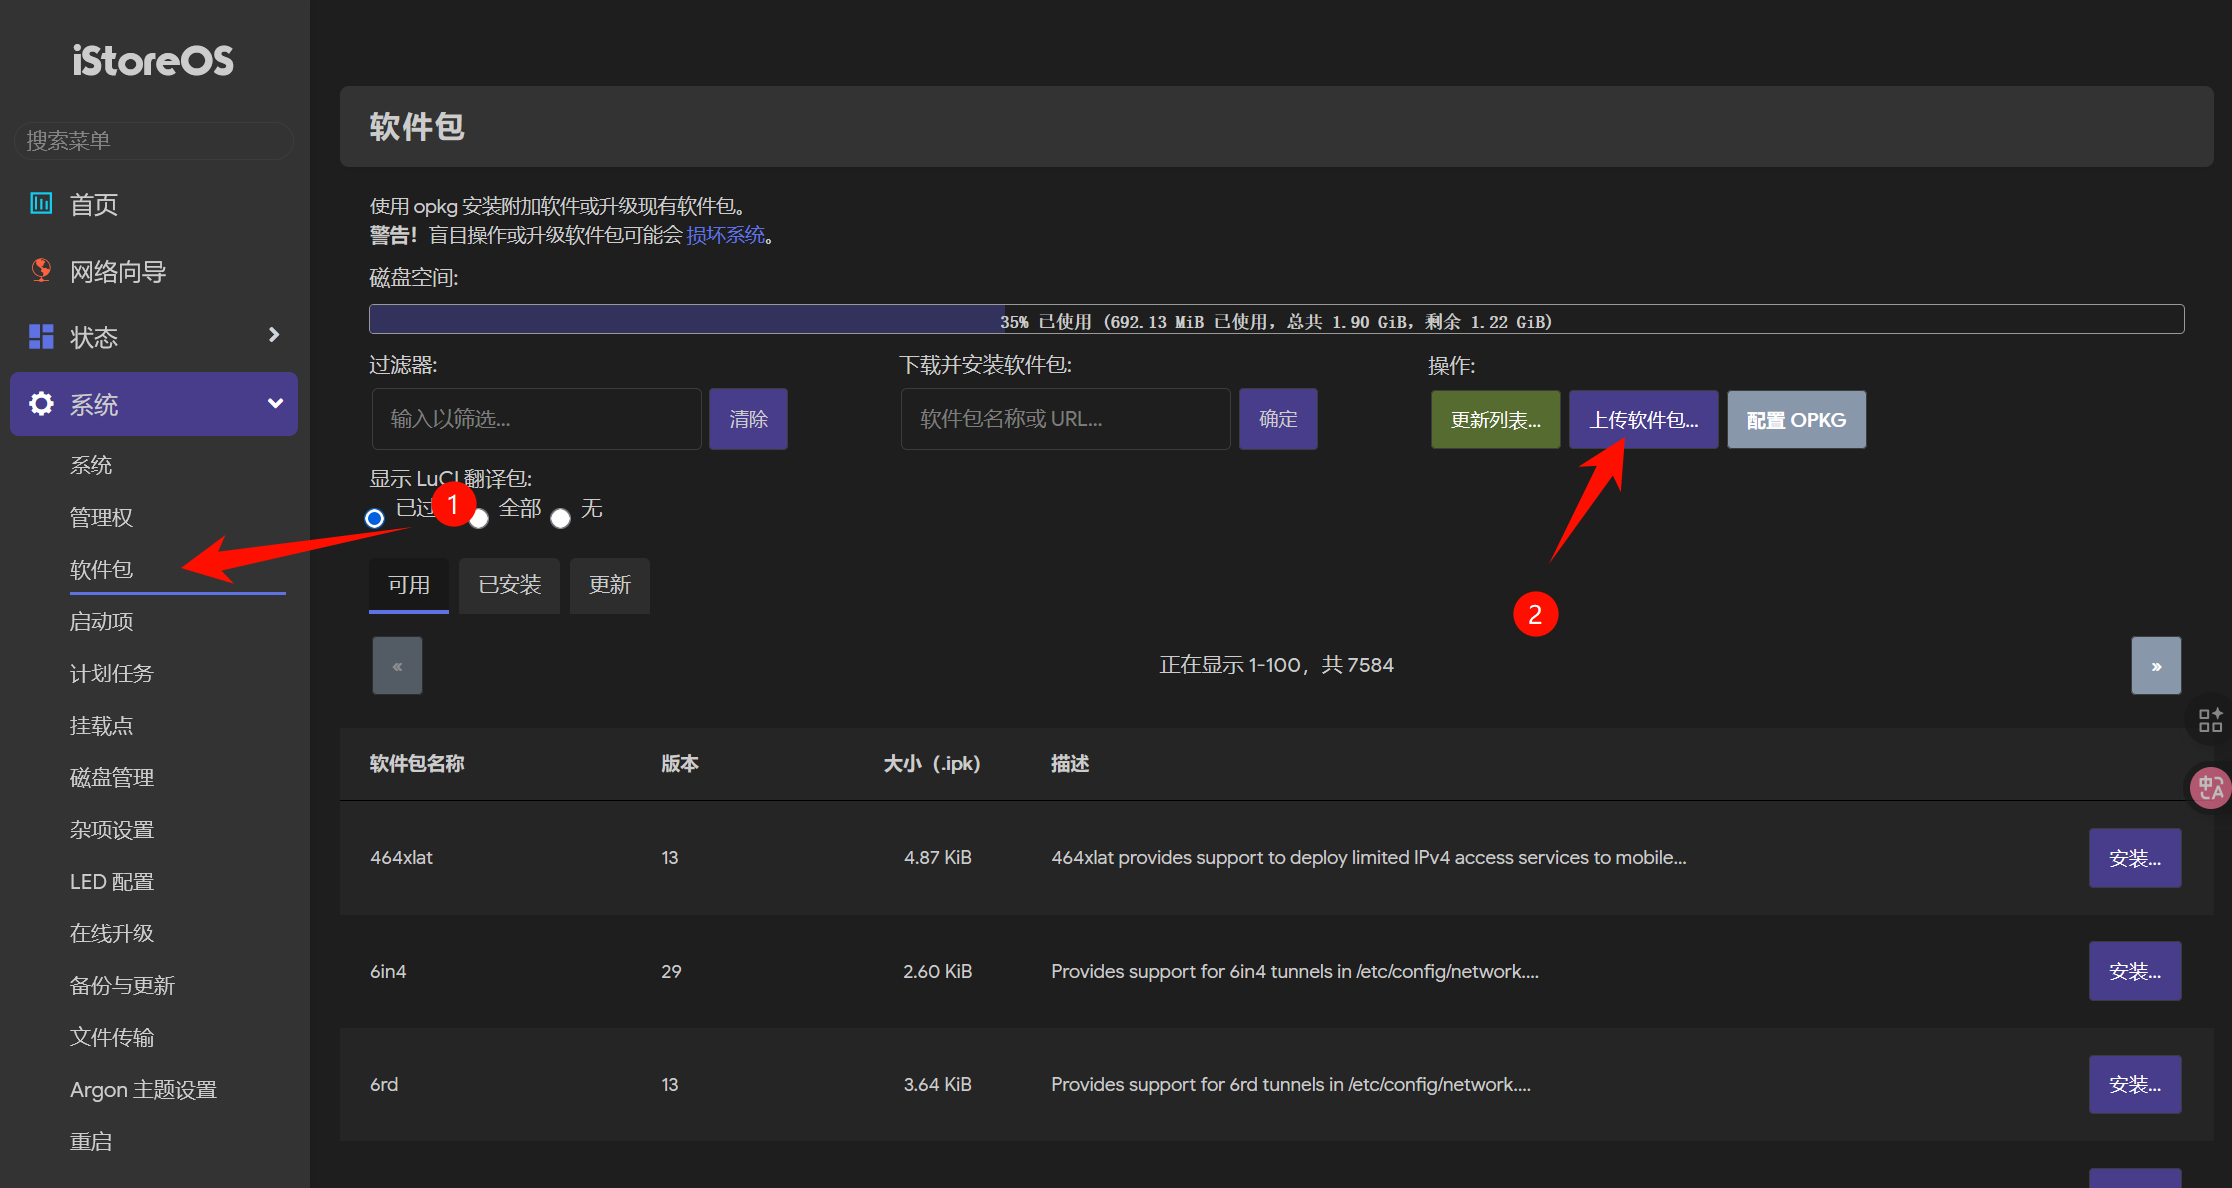Switch to the 已安装 tab
The image size is (2232, 1188).
pyautogui.click(x=509, y=585)
